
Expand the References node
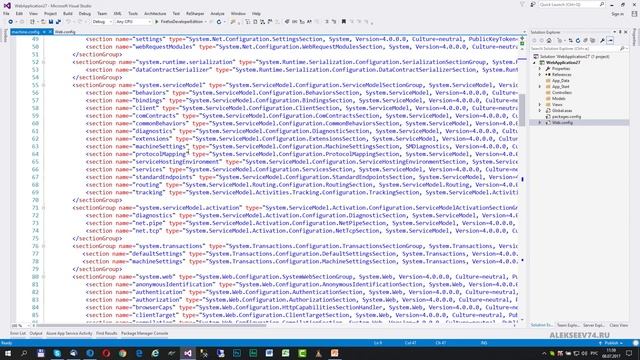(x=540, y=75)
